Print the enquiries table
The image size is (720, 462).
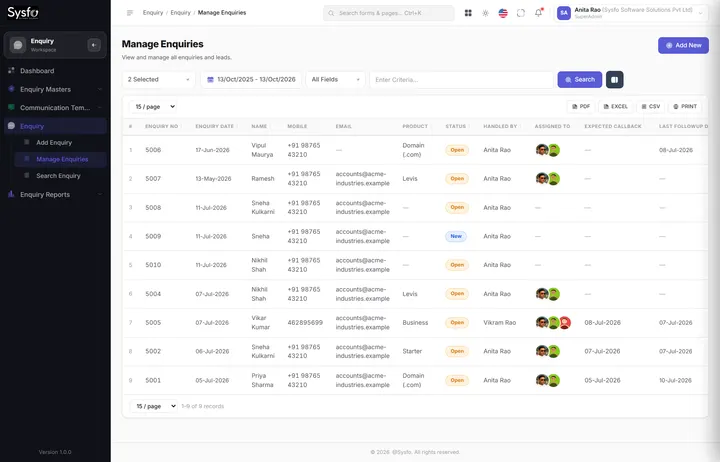(x=685, y=107)
